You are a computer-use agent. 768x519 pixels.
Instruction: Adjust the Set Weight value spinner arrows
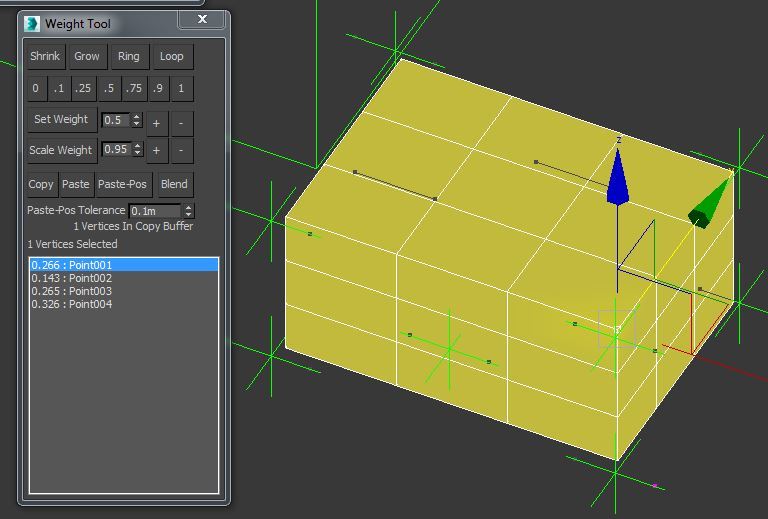(137, 121)
